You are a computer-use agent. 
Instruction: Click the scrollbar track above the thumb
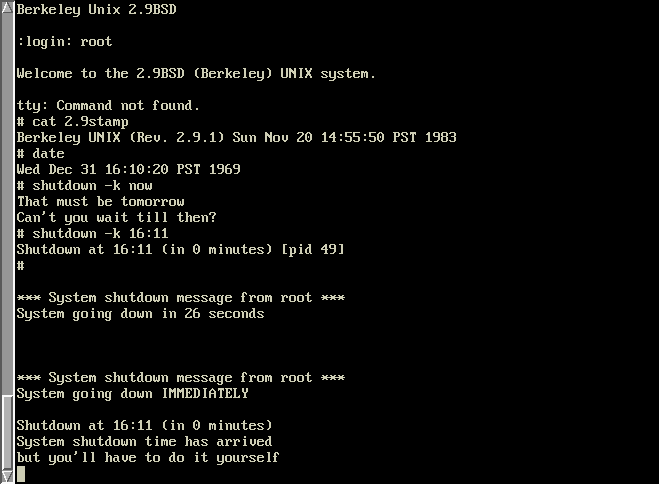coord(7,204)
